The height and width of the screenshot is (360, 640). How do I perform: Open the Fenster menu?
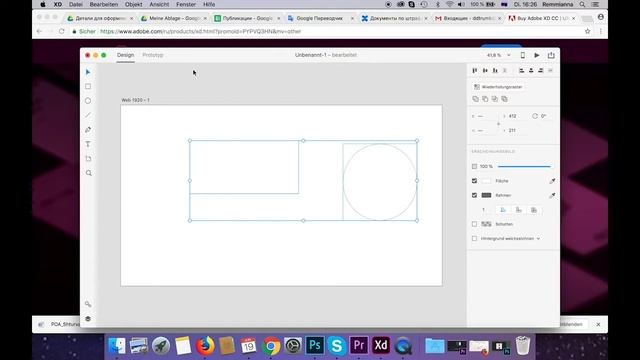pyautogui.click(x=186, y=4)
